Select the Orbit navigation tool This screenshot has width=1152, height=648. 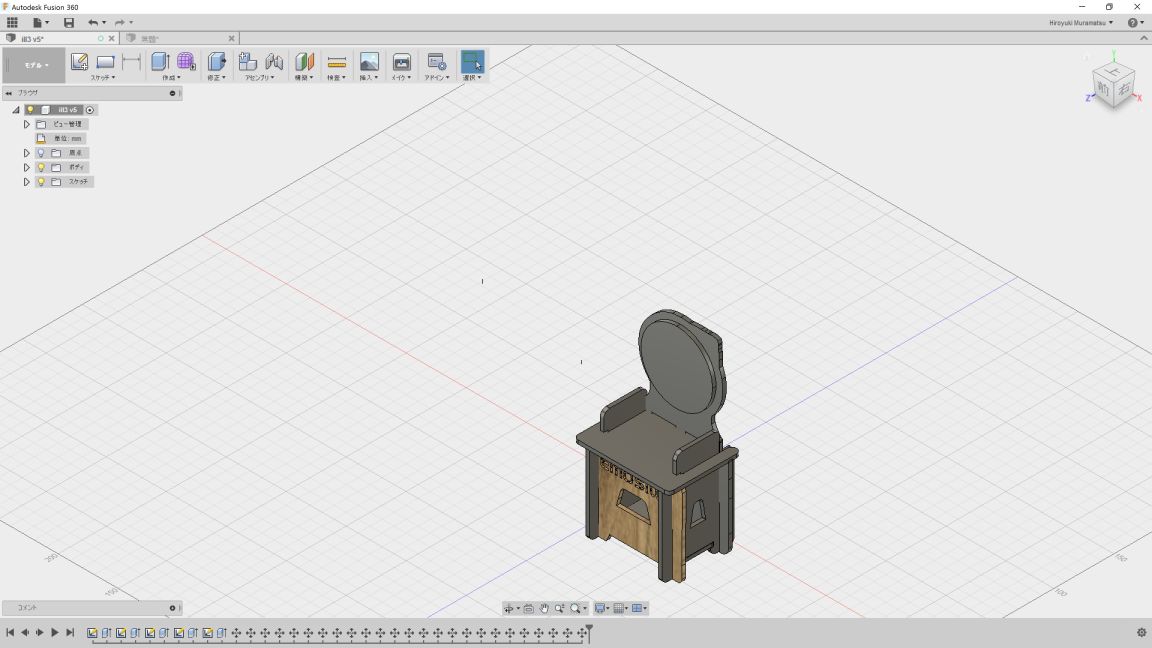point(508,608)
